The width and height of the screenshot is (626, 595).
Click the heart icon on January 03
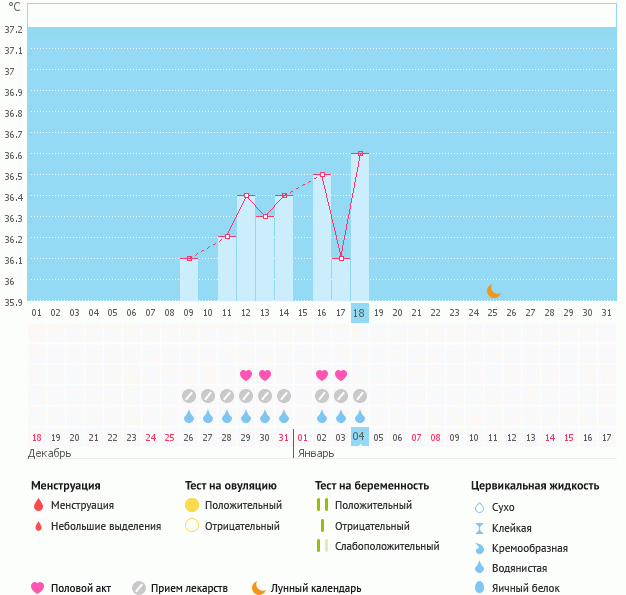(x=341, y=375)
